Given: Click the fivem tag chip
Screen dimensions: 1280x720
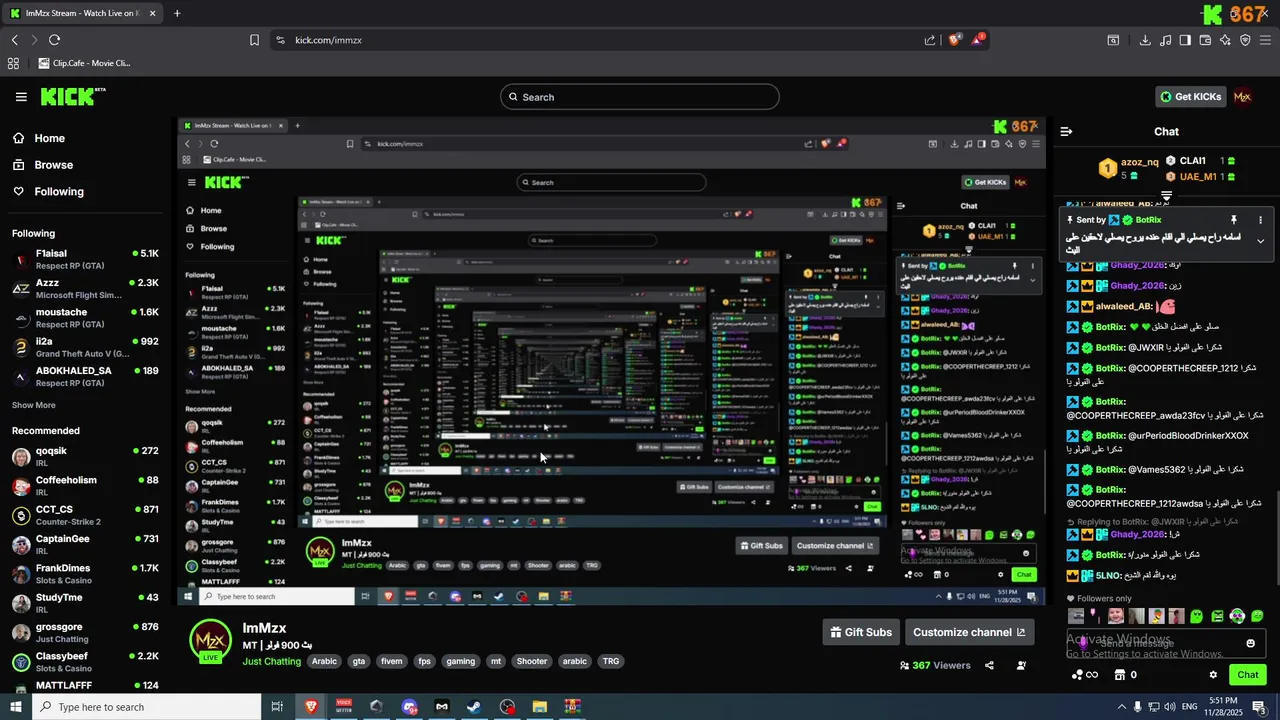Looking at the screenshot, I should coord(391,661).
